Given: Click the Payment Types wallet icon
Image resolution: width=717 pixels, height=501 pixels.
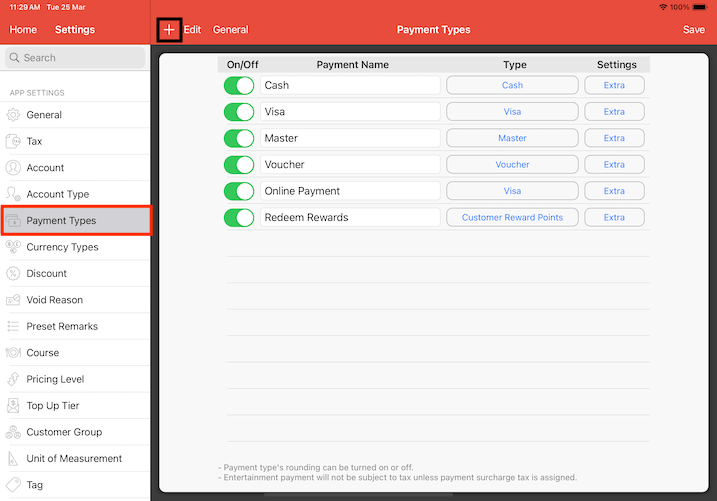Looking at the screenshot, I should (13, 221).
